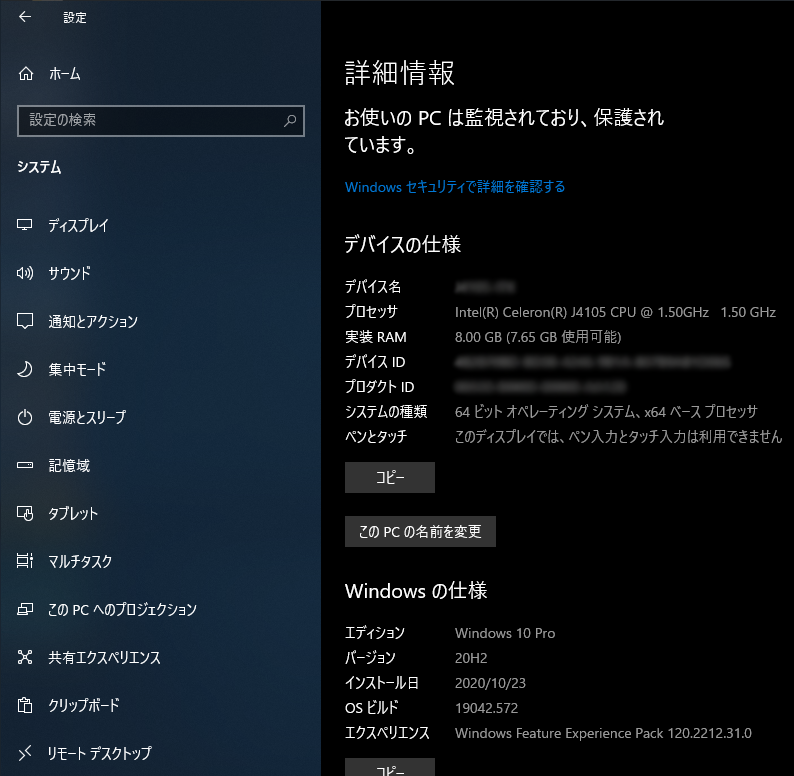Image resolution: width=794 pixels, height=776 pixels.
Task: Click the ペンとタッチ value text
Action: (618, 437)
